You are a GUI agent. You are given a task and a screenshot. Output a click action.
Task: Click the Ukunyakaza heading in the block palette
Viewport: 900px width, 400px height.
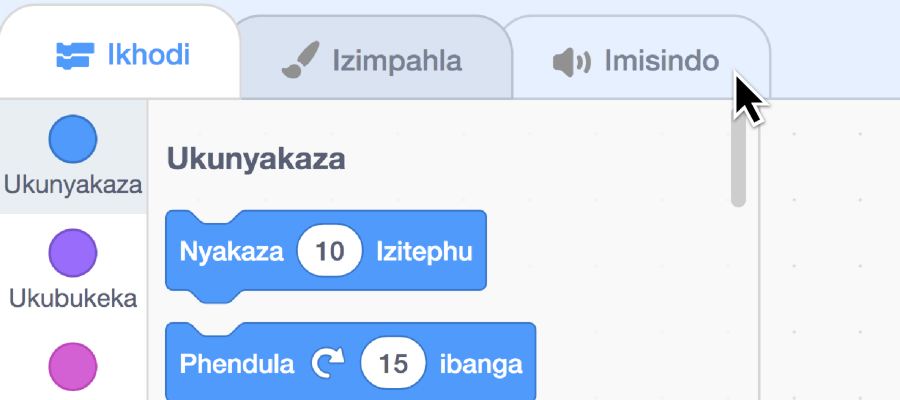click(256, 160)
